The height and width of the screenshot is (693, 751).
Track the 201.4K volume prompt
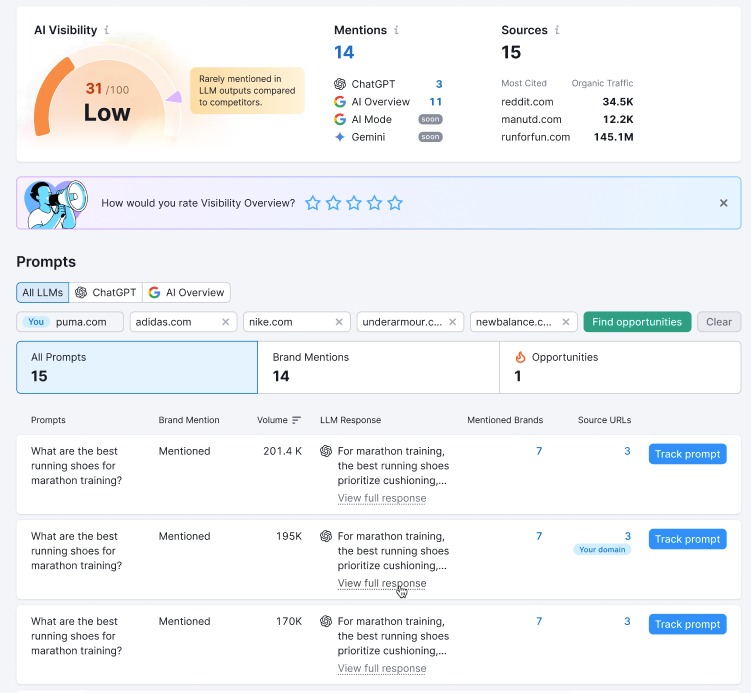click(x=687, y=454)
